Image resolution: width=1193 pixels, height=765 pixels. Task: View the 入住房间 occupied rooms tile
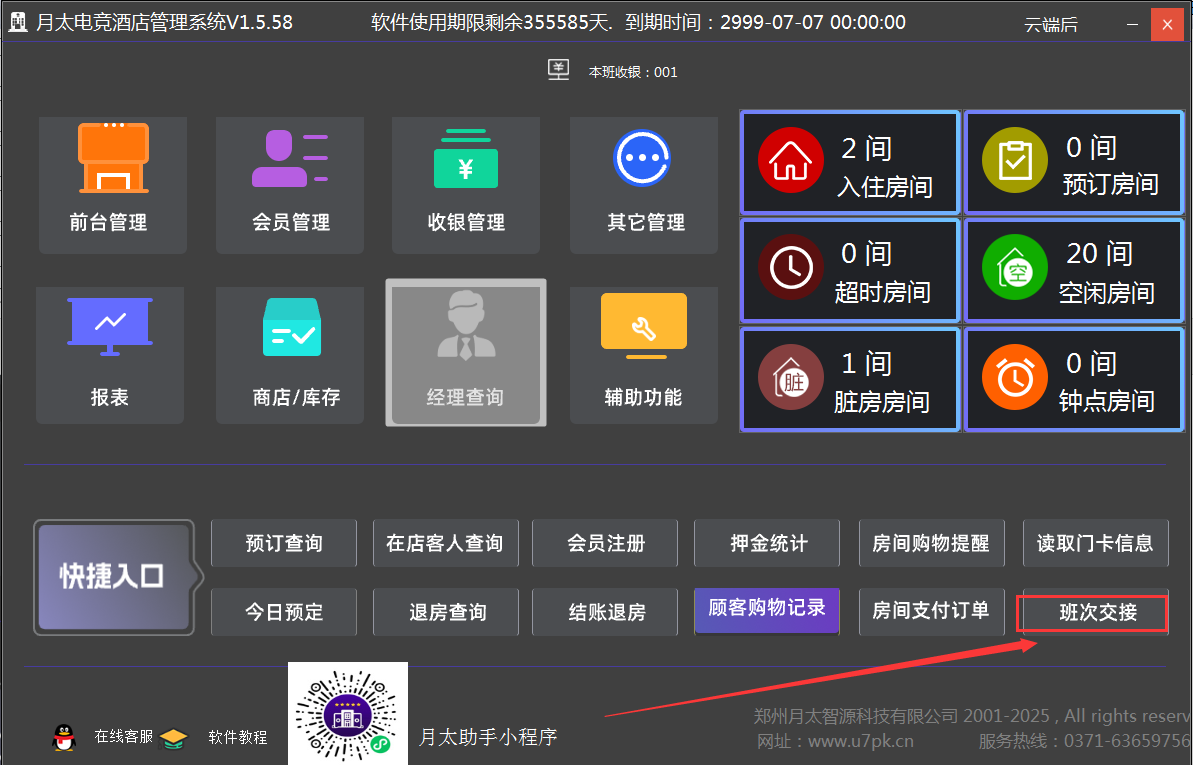[x=850, y=164]
